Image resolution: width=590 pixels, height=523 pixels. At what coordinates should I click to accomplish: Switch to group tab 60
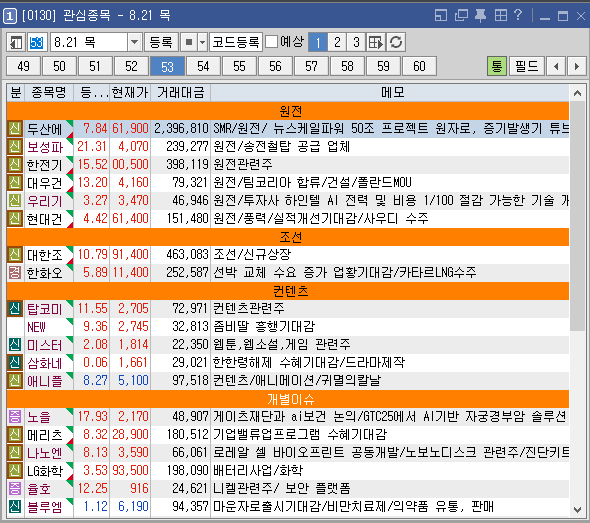(419, 66)
